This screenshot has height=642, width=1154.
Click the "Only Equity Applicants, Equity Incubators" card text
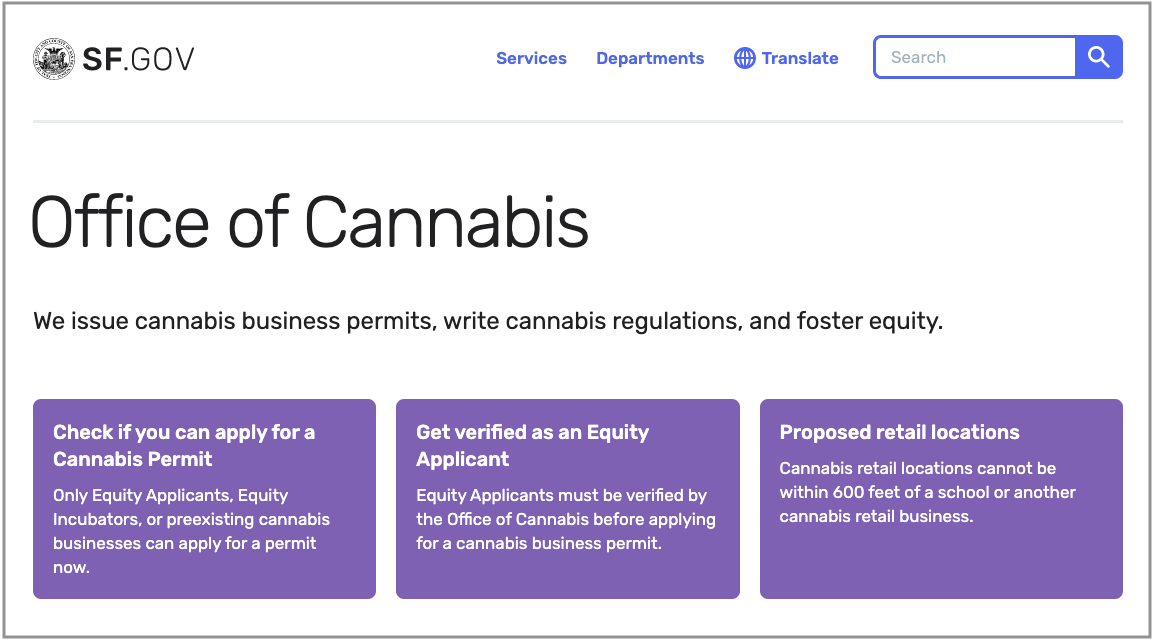[191, 531]
